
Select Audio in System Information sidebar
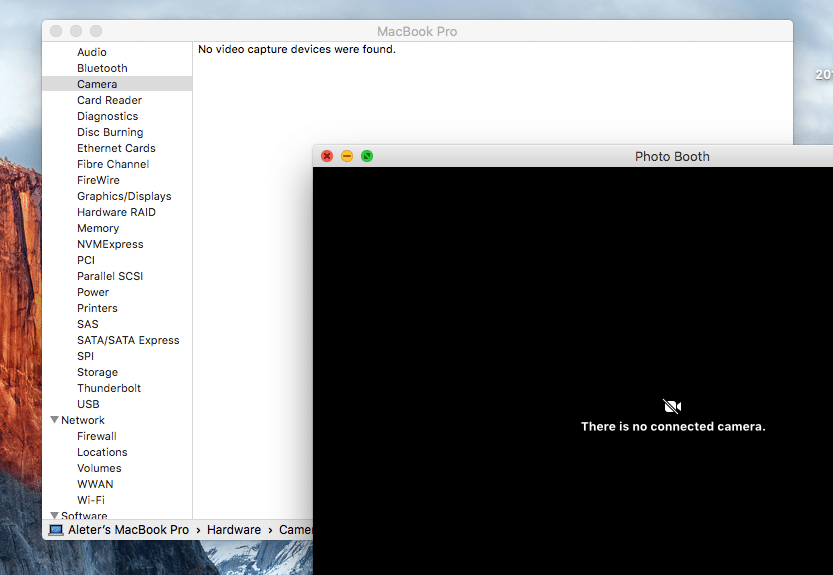[91, 52]
